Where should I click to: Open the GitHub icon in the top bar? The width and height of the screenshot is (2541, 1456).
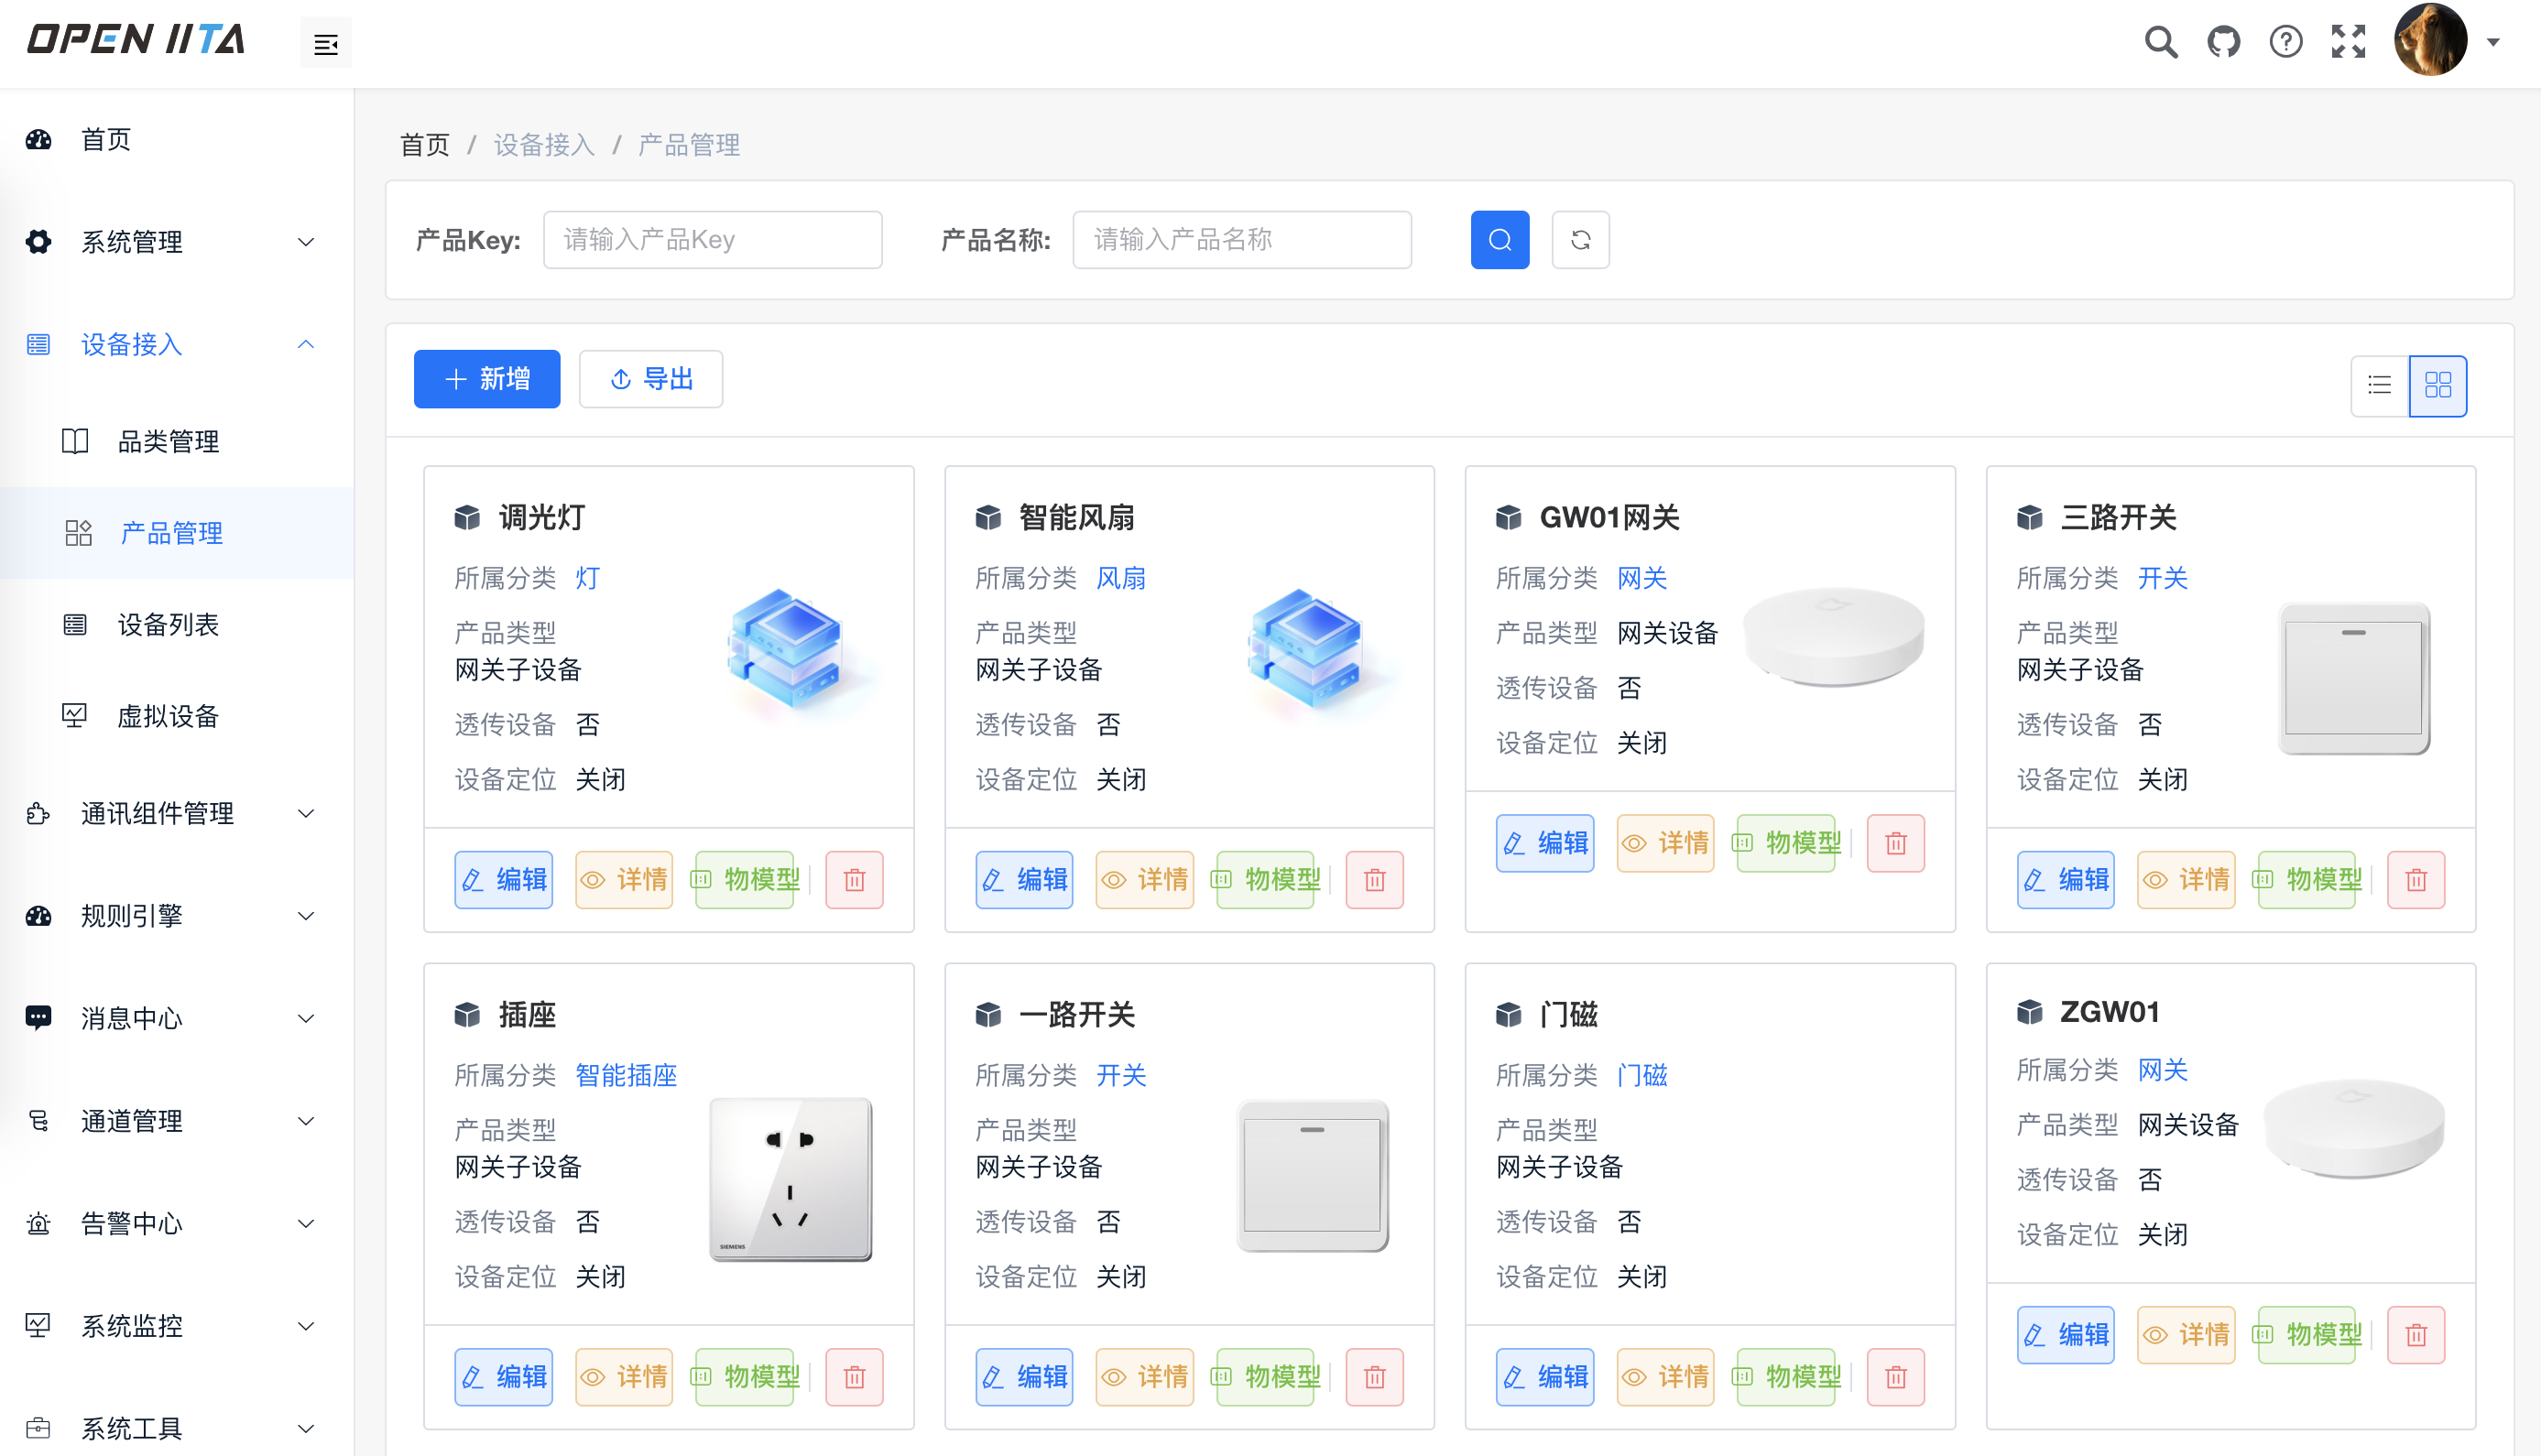pyautogui.click(x=2224, y=42)
